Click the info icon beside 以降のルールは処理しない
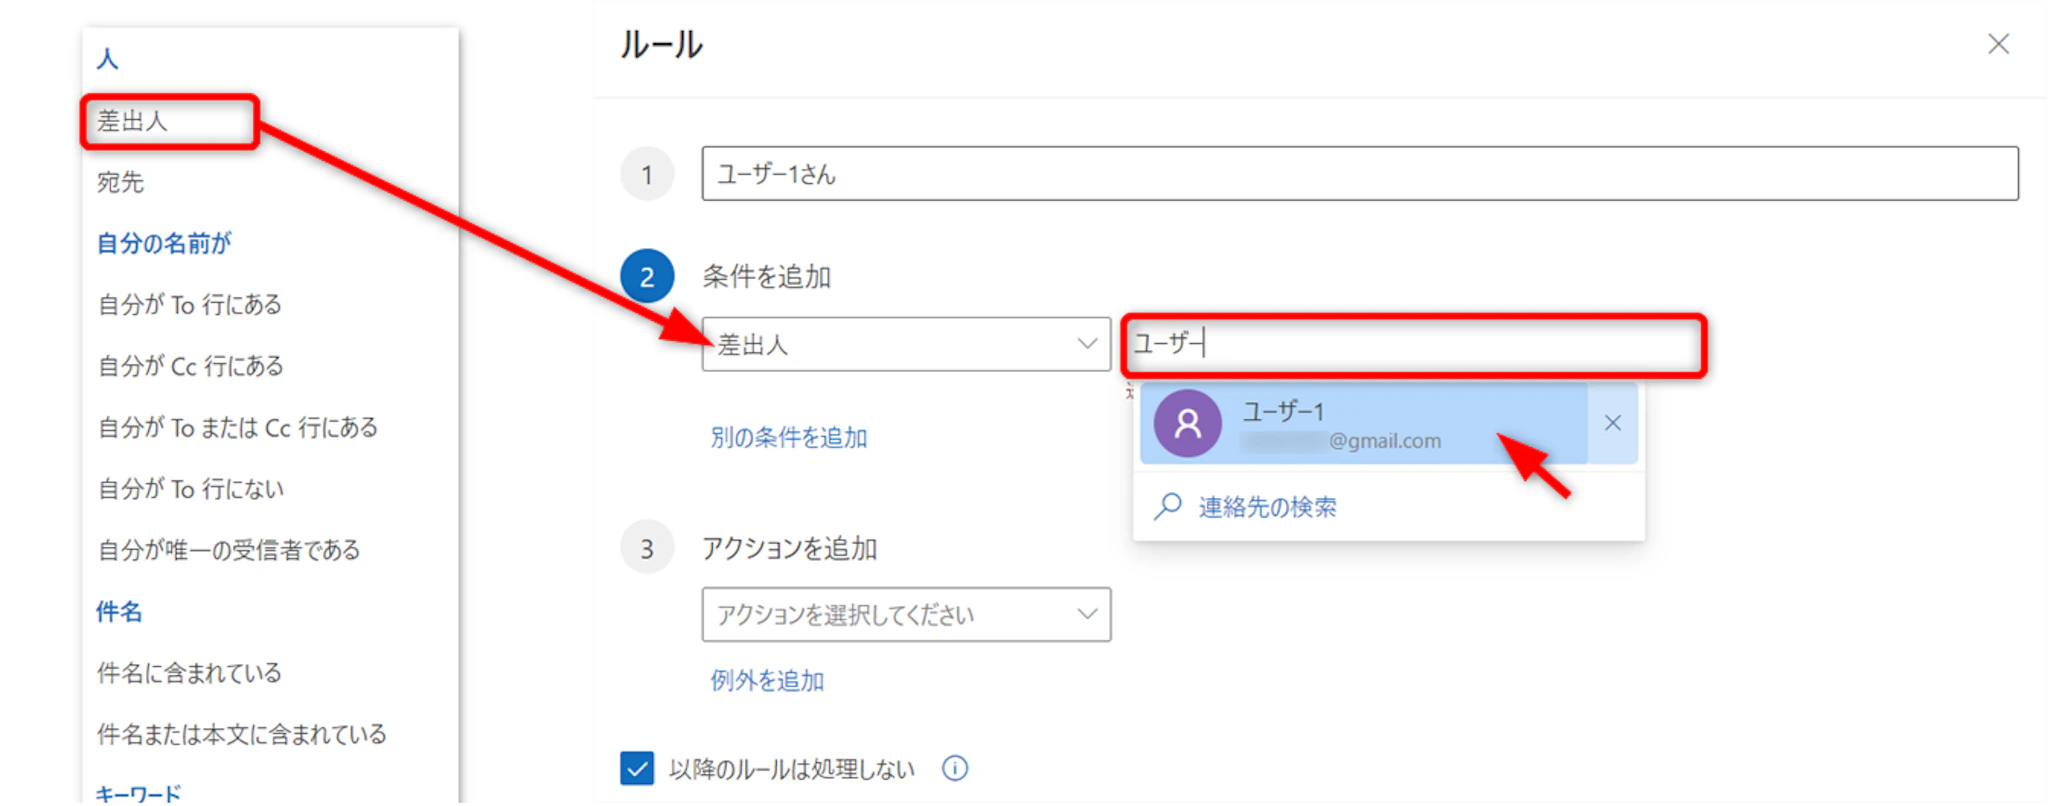 pyautogui.click(x=955, y=768)
